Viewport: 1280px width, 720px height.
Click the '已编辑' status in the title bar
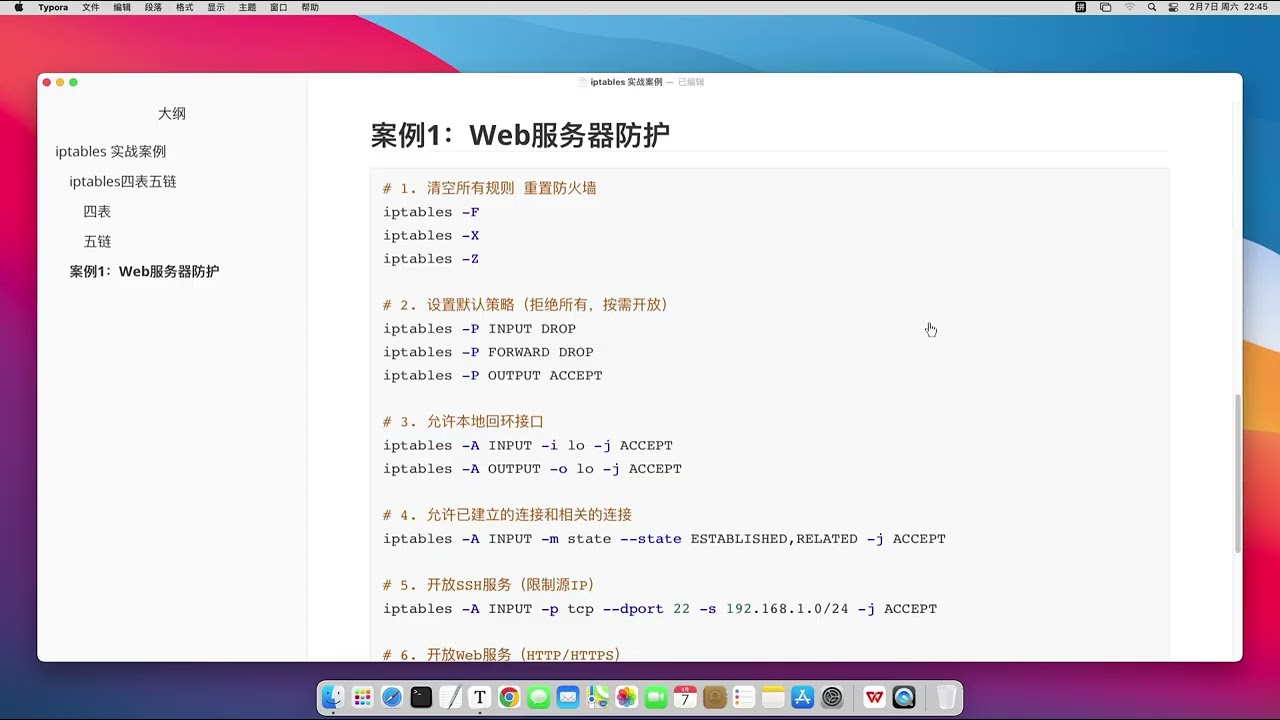point(691,82)
